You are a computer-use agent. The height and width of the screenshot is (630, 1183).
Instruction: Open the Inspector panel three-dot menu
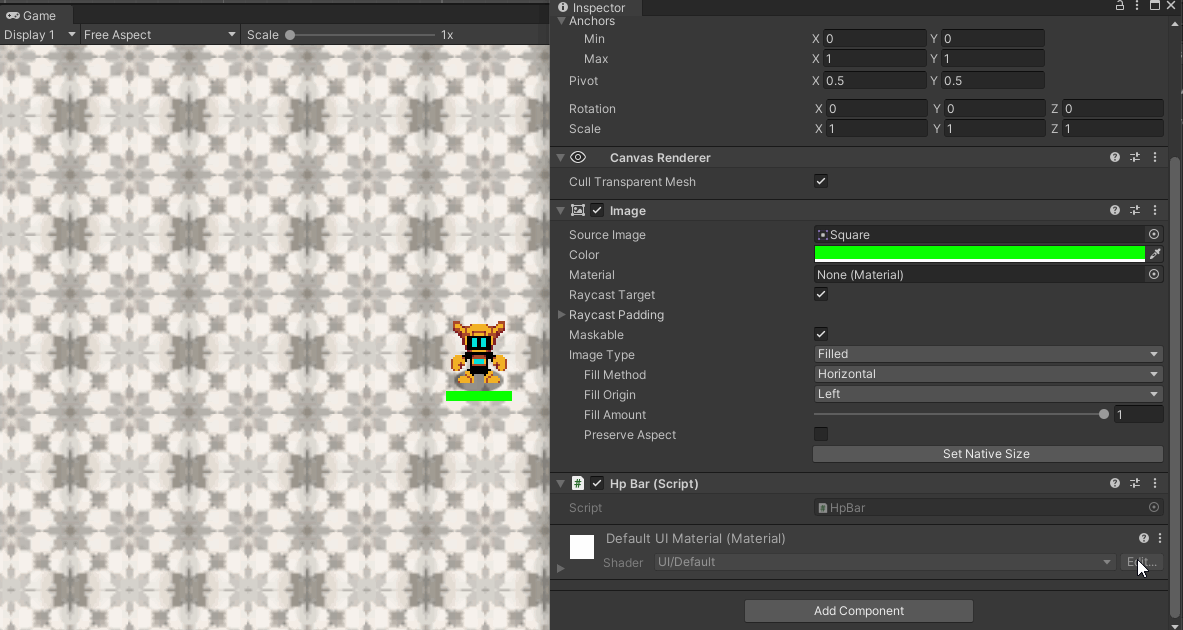point(1137,6)
